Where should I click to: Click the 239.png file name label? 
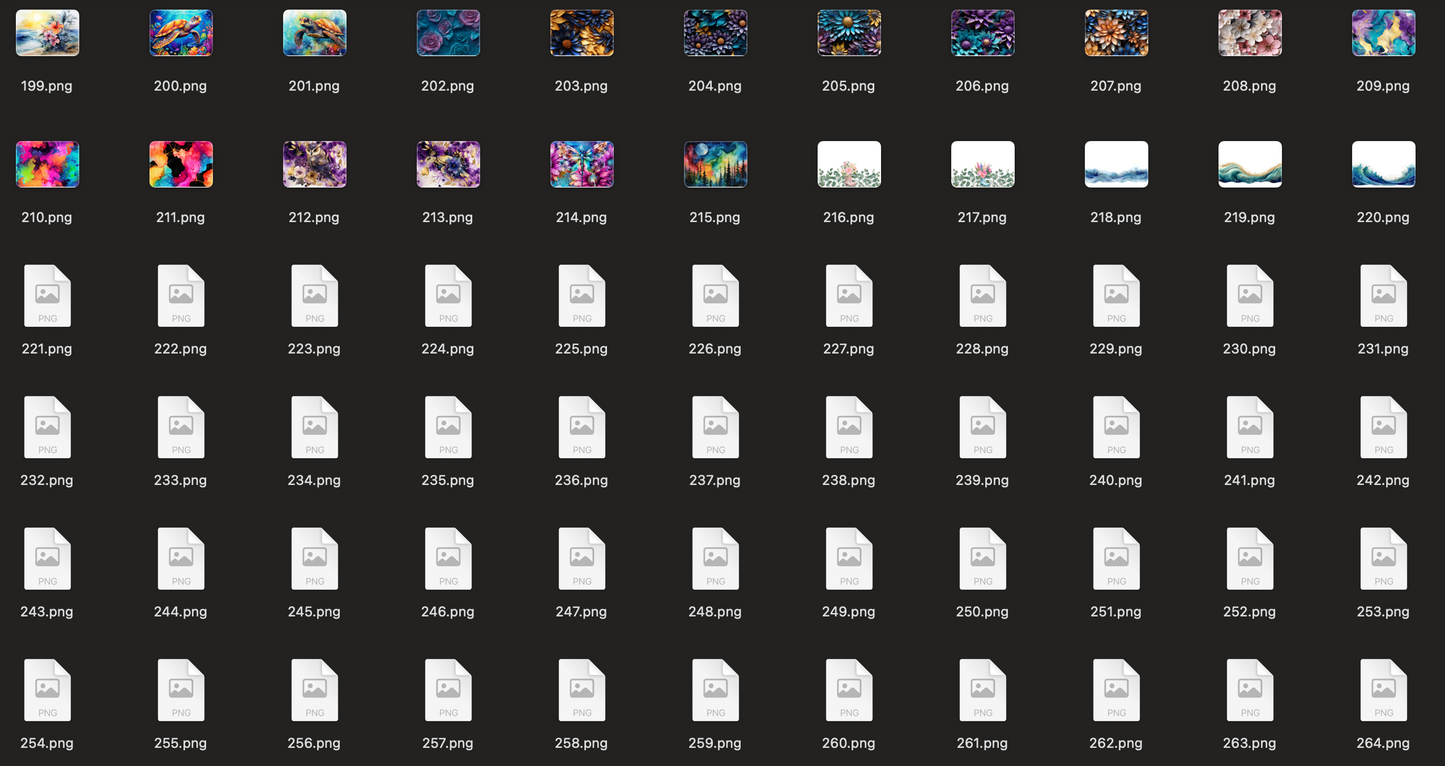tap(982, 480)
